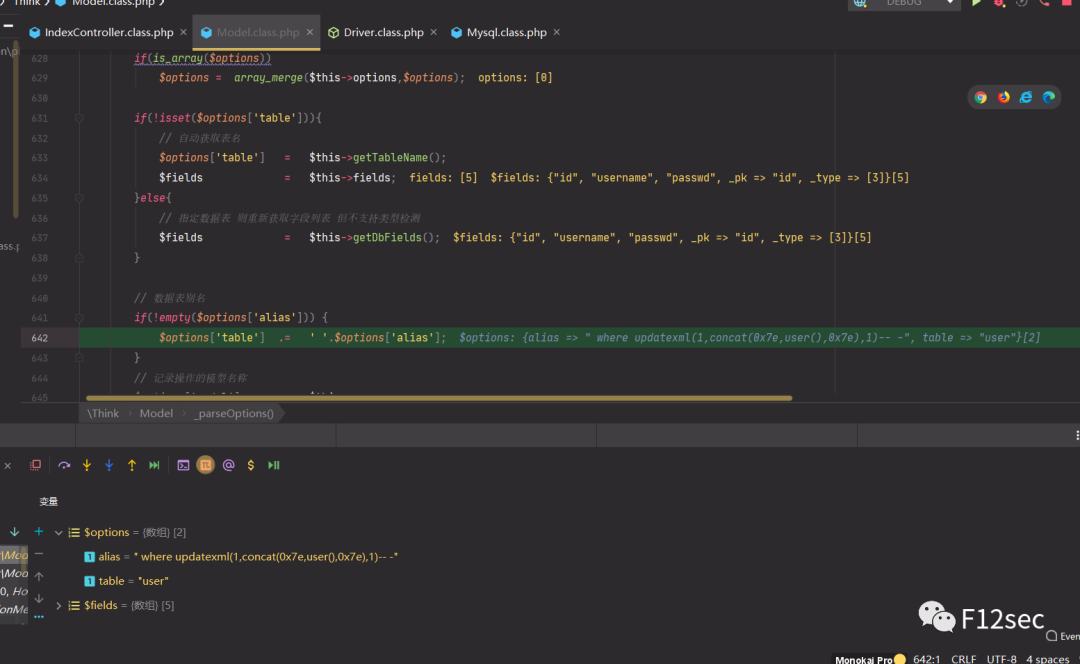
Task: Click the \Think breadcrumb
Action: 103,413
